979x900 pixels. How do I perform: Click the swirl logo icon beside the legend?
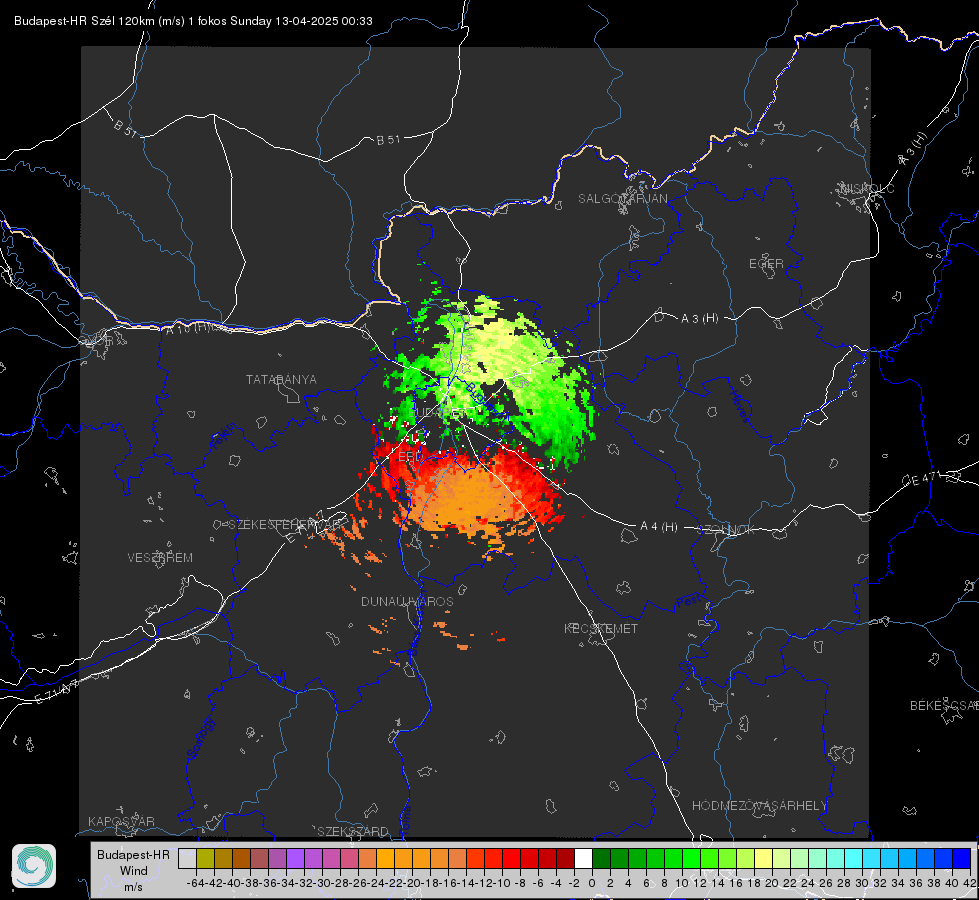pyautogui.click(x=34, y=866)
